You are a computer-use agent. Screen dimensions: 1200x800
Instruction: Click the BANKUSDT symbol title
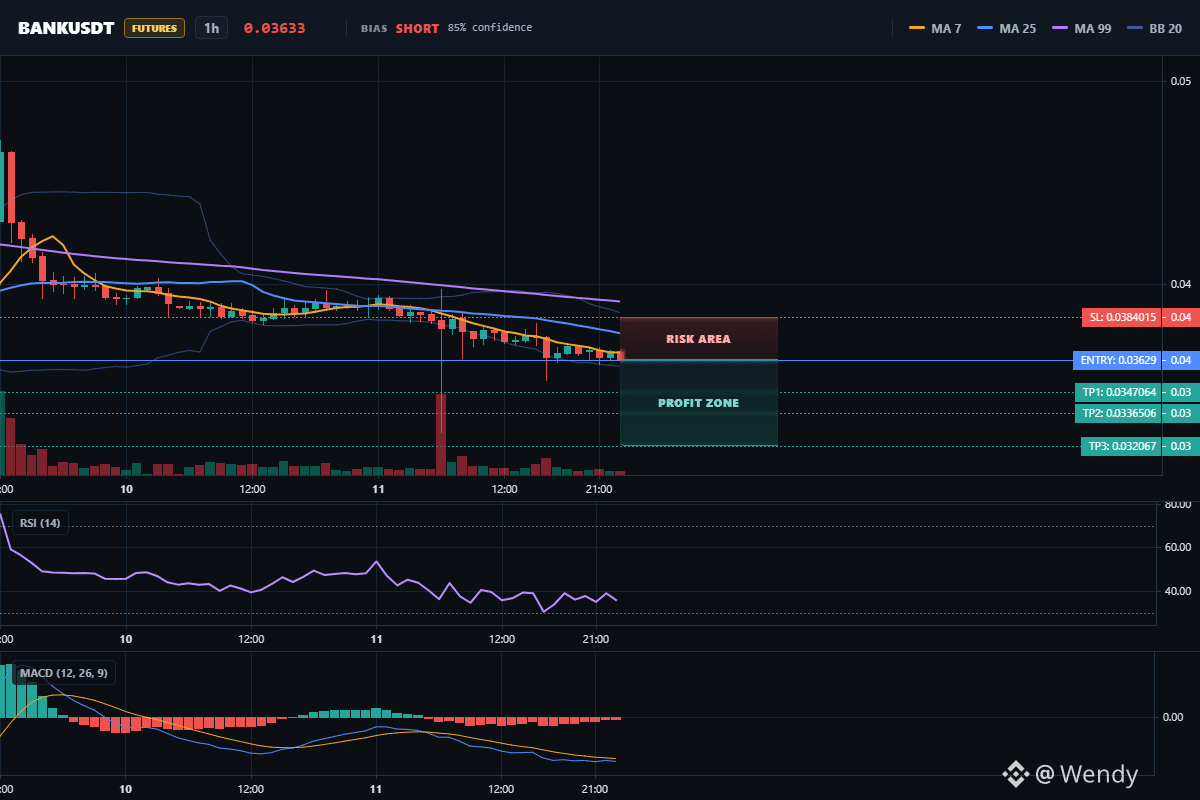coord(66,28)
